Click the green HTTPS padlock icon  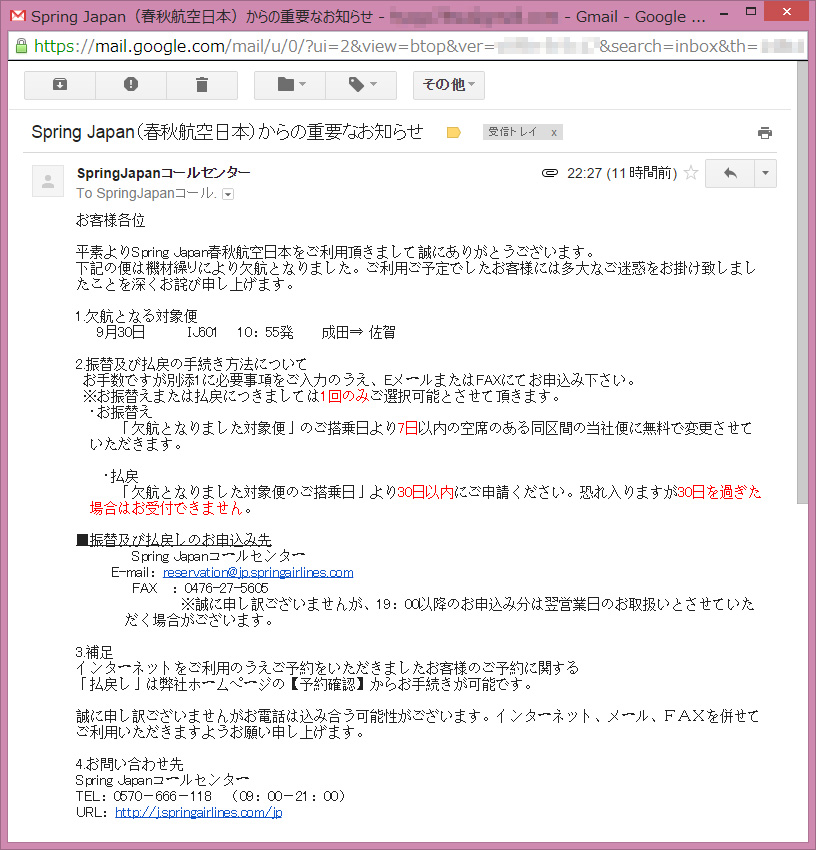tap(22, 46)
